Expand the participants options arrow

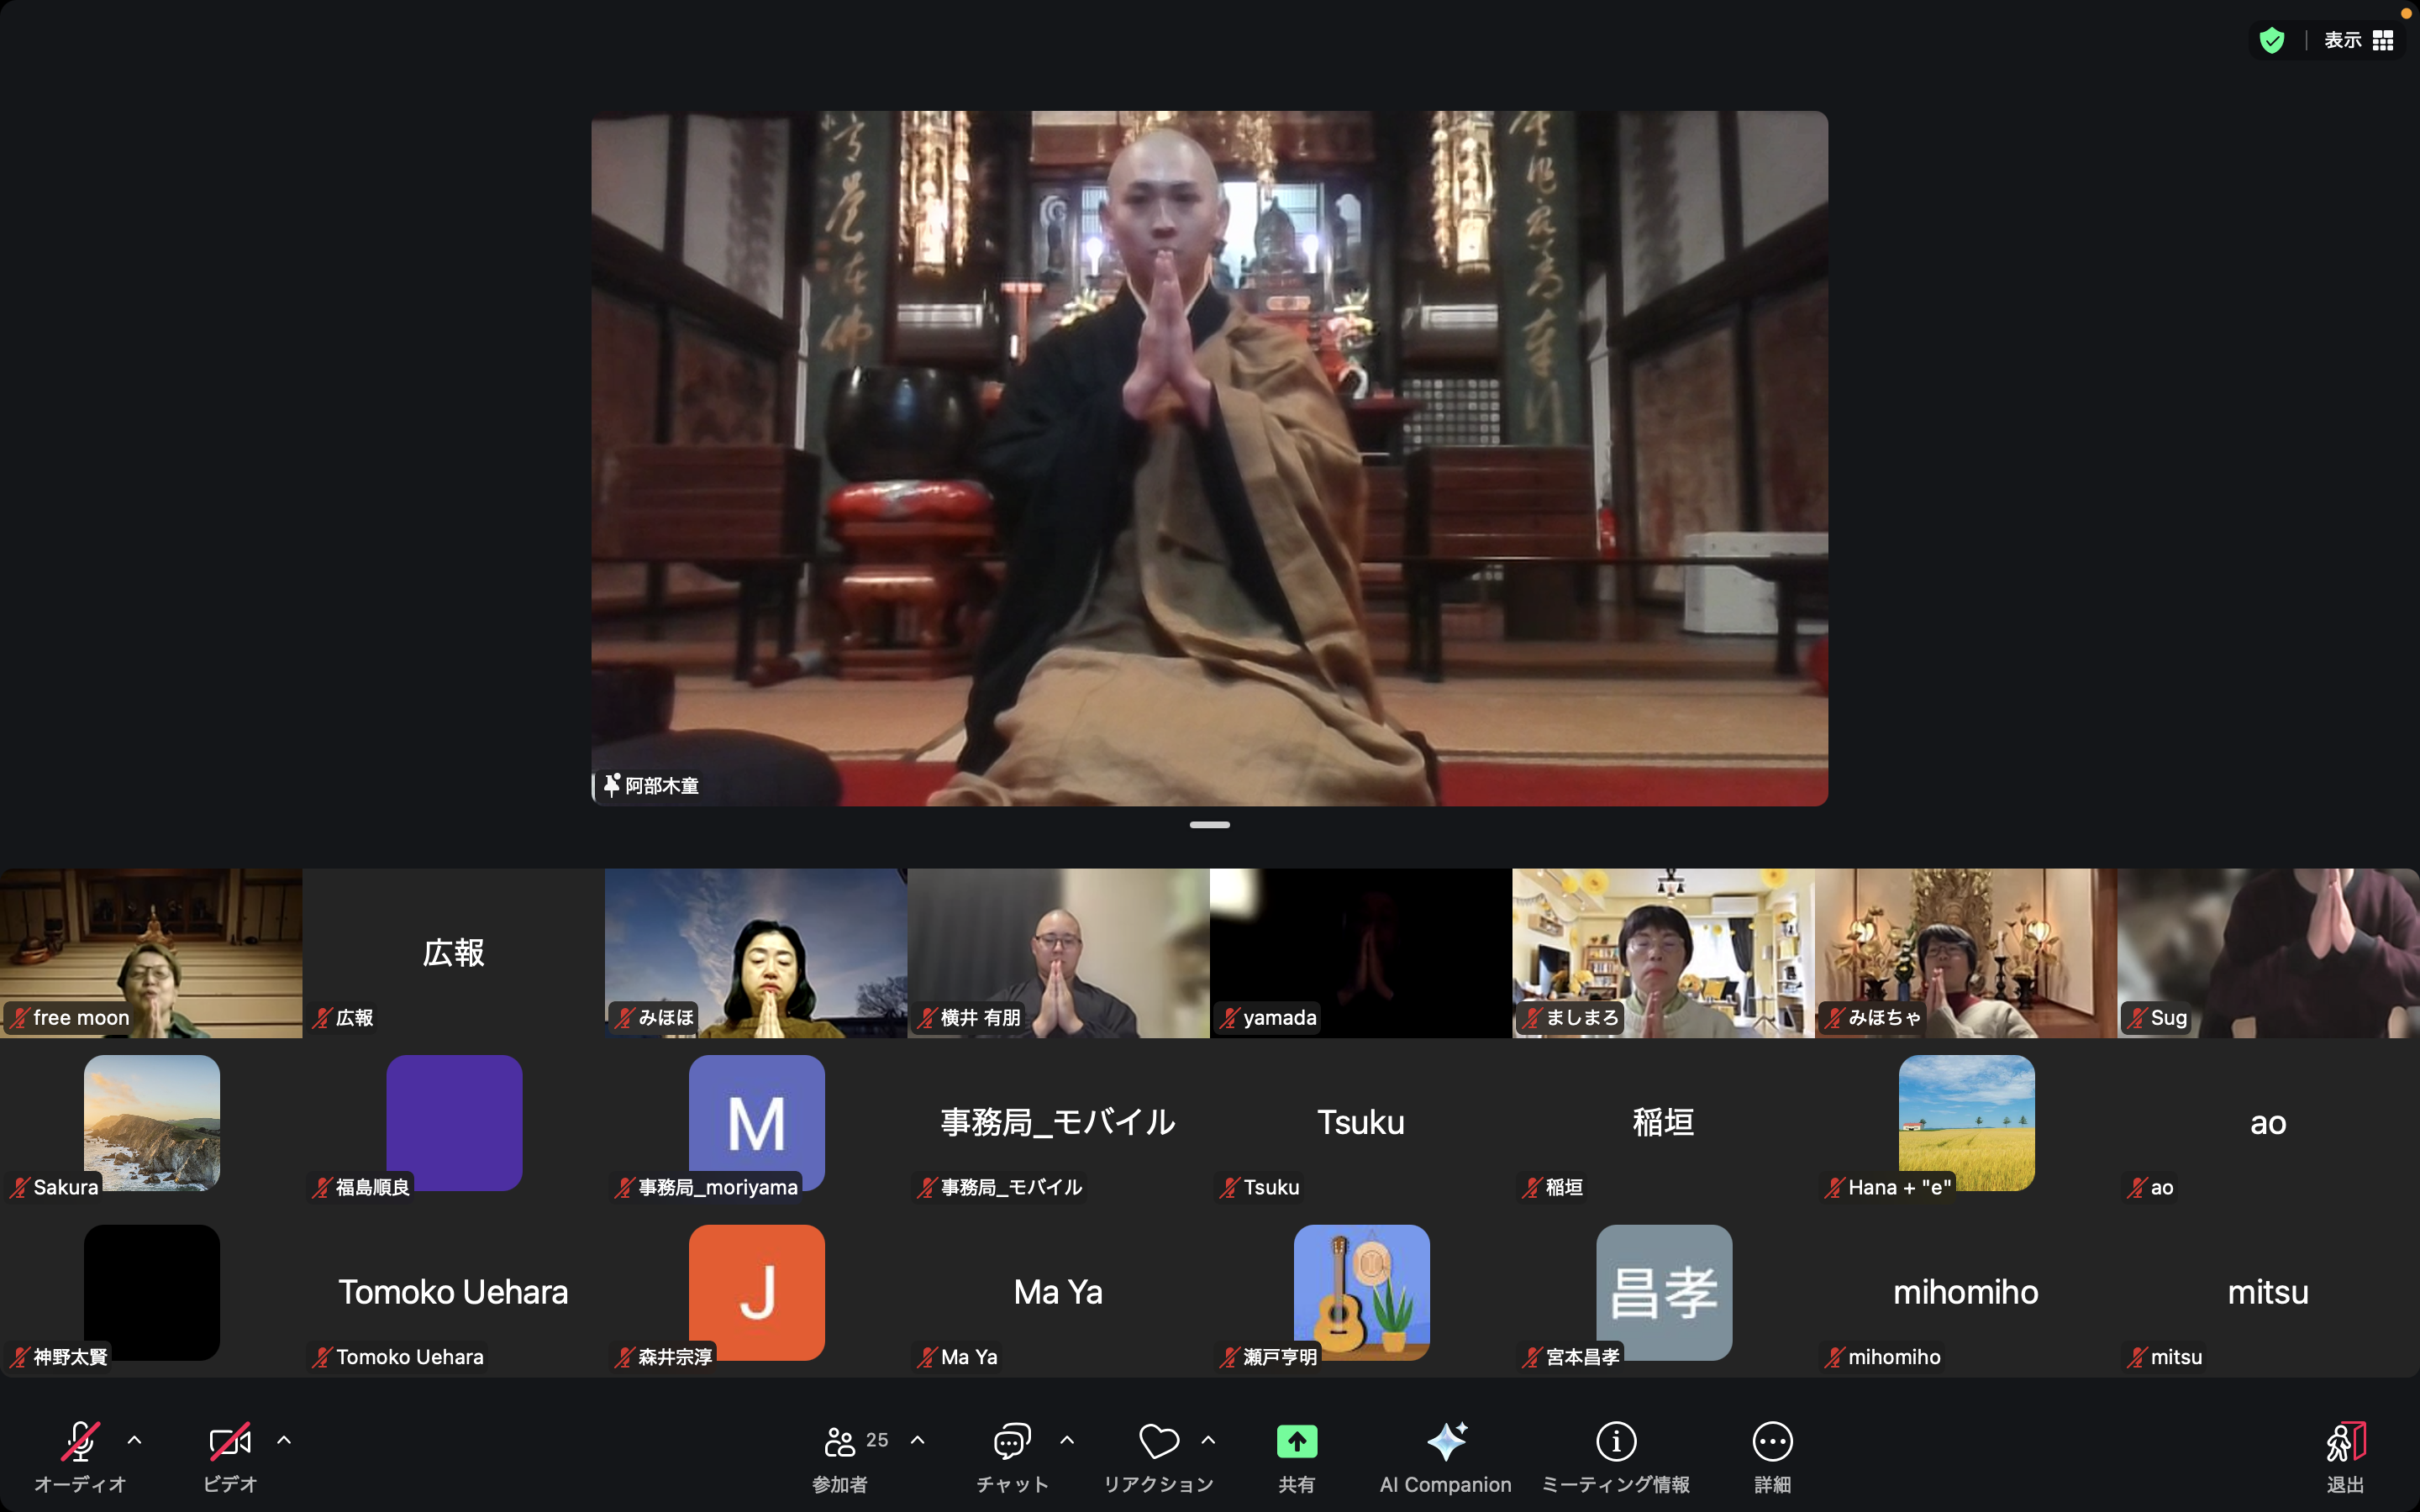click(918, 1440)
